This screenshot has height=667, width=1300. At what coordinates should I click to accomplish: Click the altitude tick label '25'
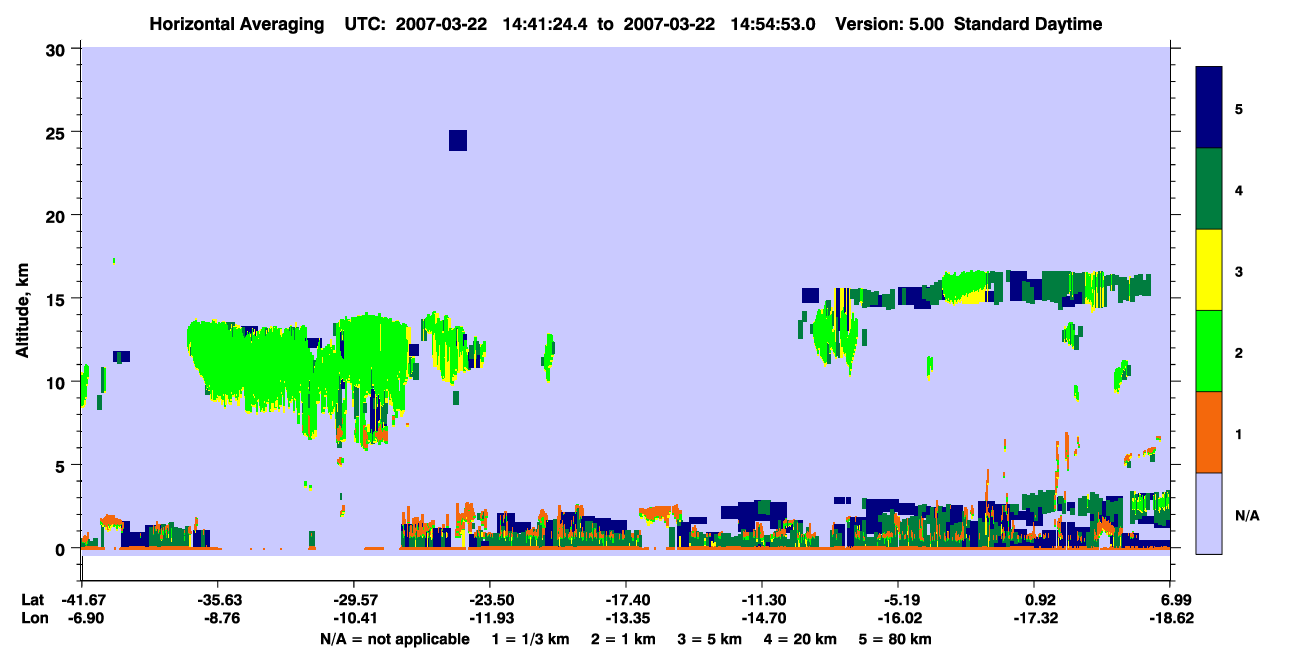(x=58, y=132)
